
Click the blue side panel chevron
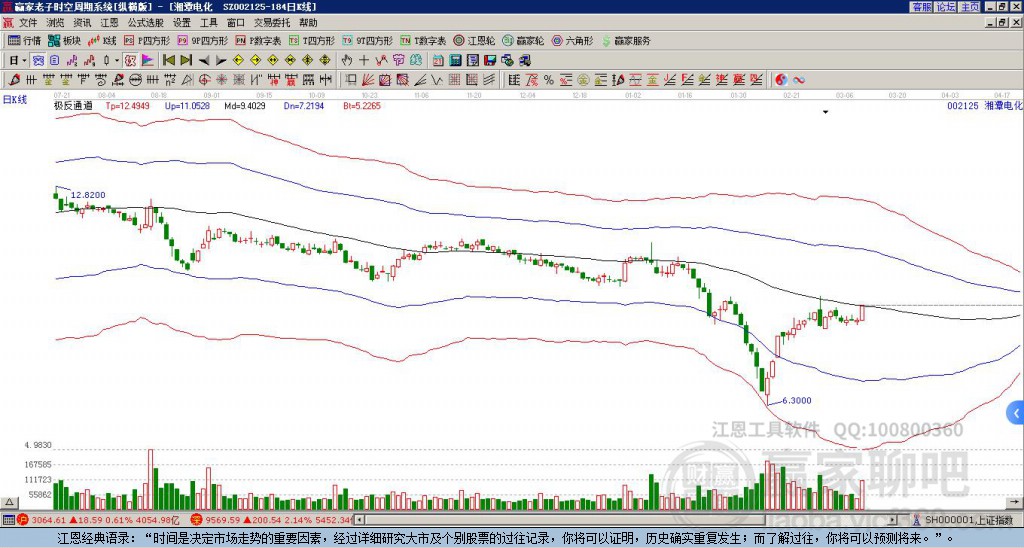click(x=1016, y=413)
